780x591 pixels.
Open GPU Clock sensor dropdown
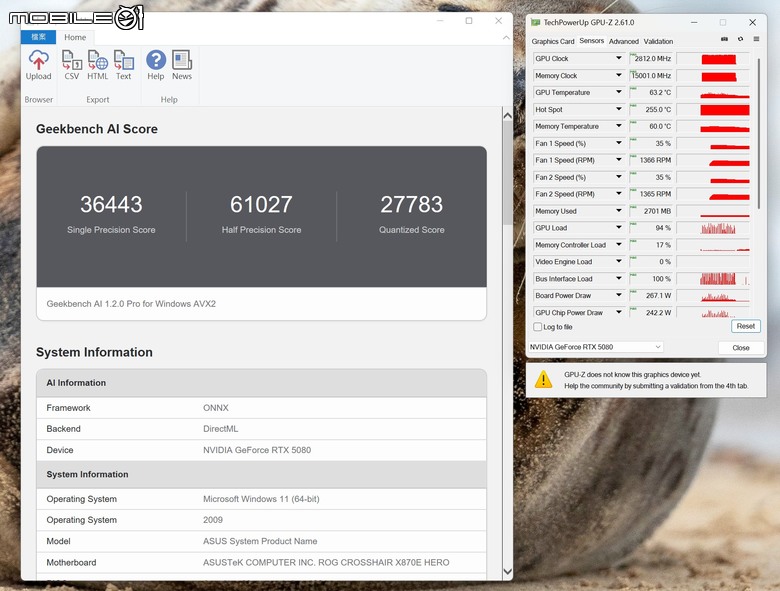618,58
